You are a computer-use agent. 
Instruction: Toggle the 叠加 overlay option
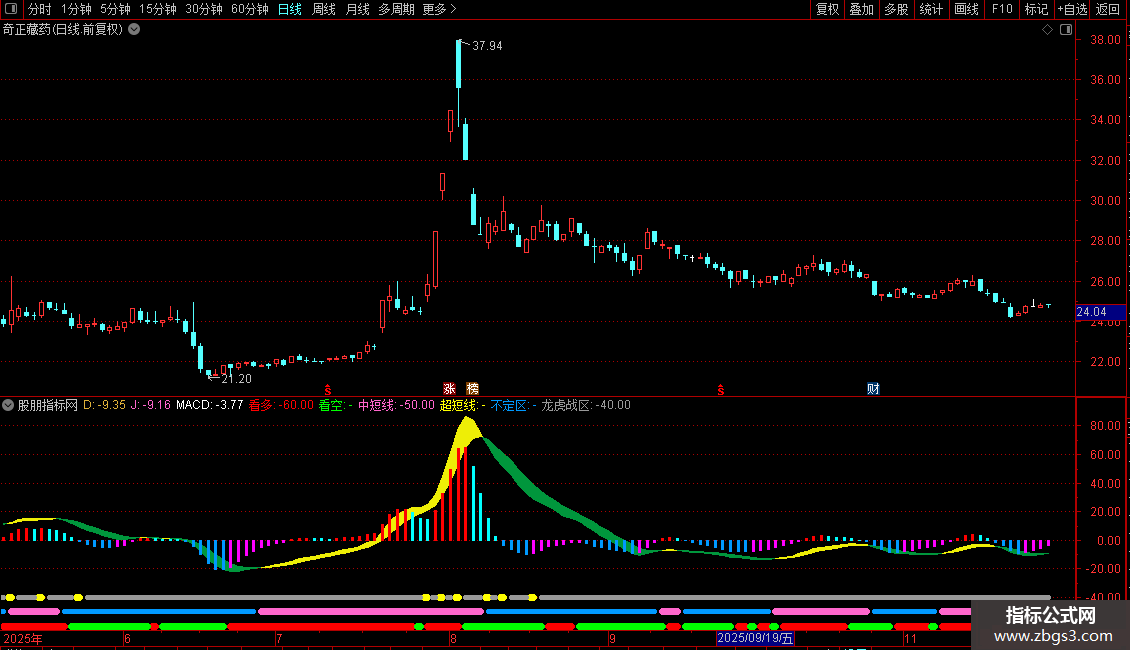coord(861,9)
